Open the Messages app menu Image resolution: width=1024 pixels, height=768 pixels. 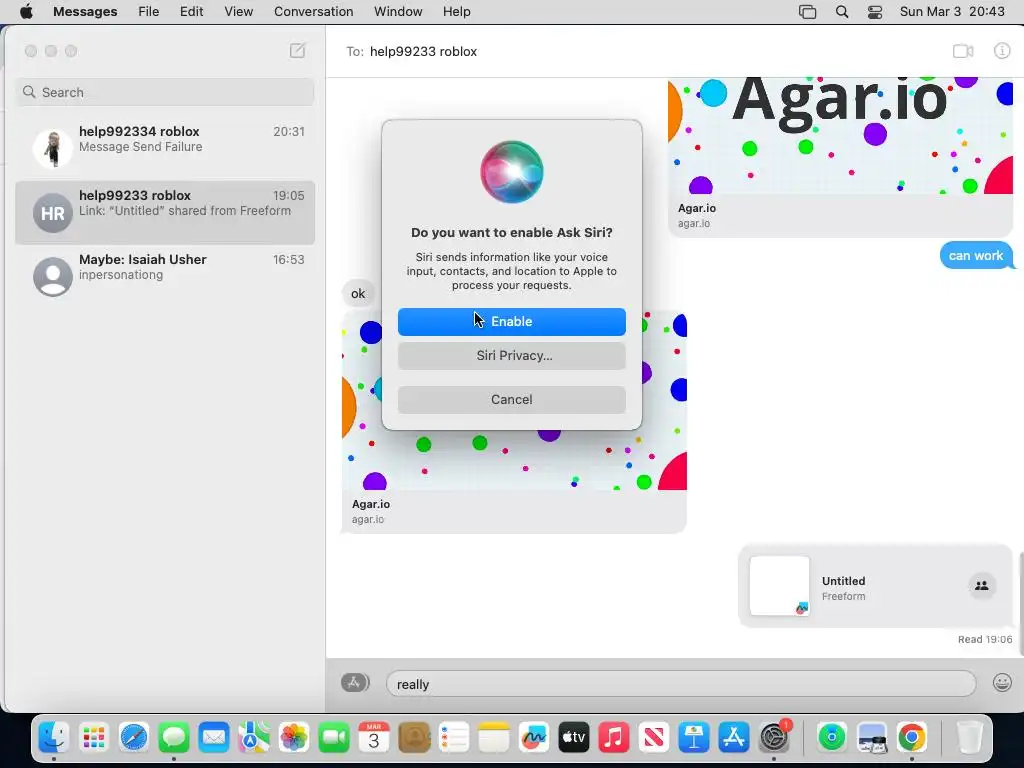pos(85,12)
